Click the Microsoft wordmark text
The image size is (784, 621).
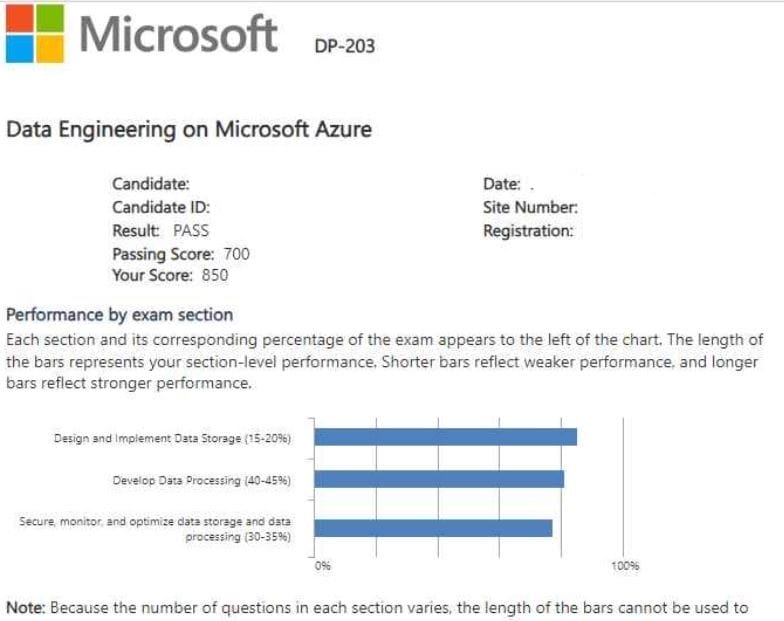point(178,34)
